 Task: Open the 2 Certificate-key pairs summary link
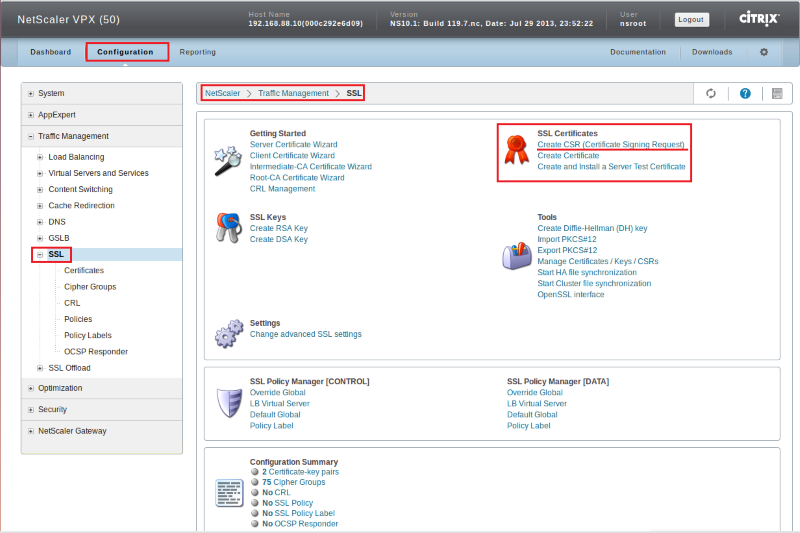[301, 472]
